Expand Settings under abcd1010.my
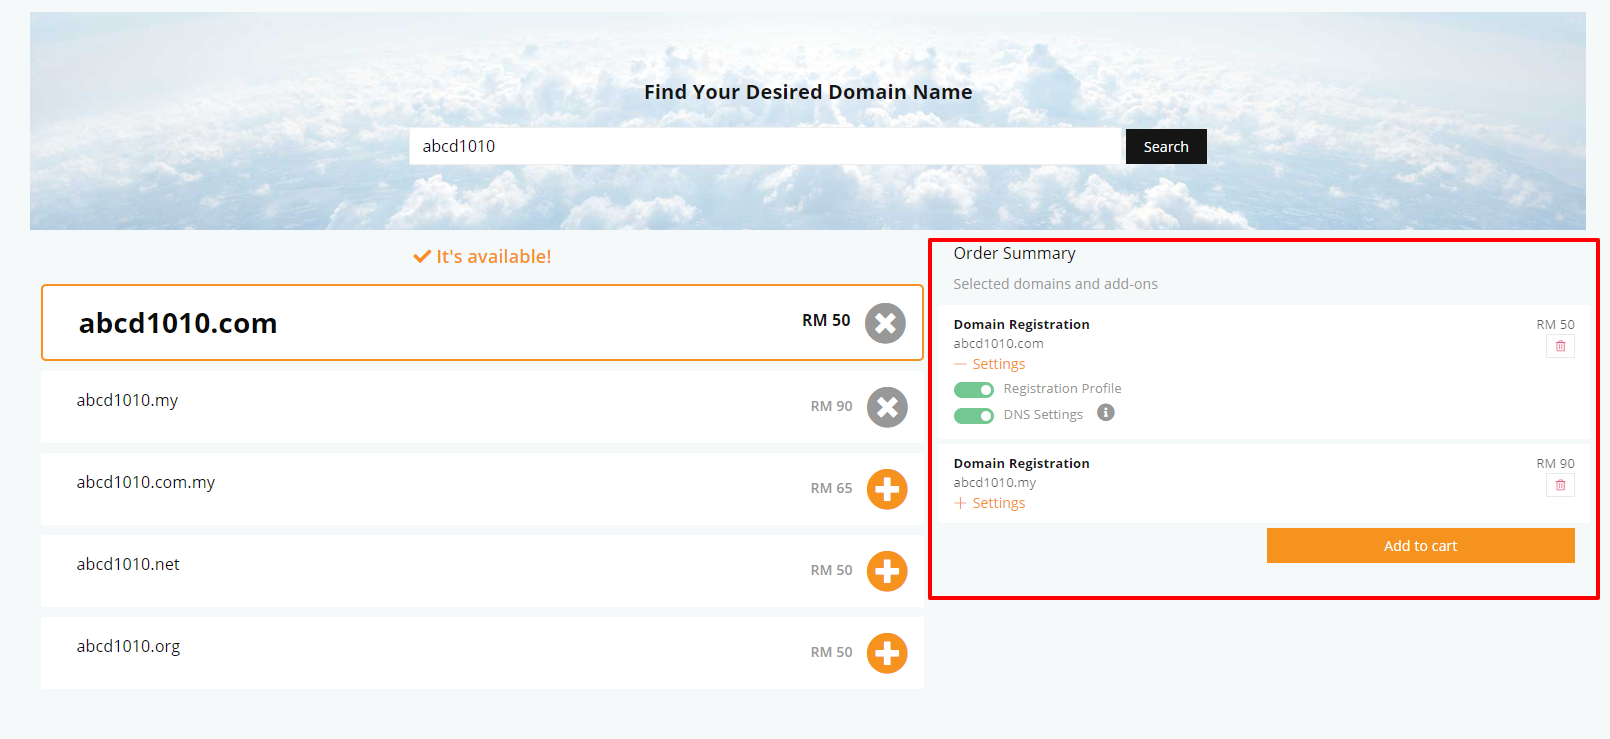Viewport: 1610px width, 739px height. (990, 503)
